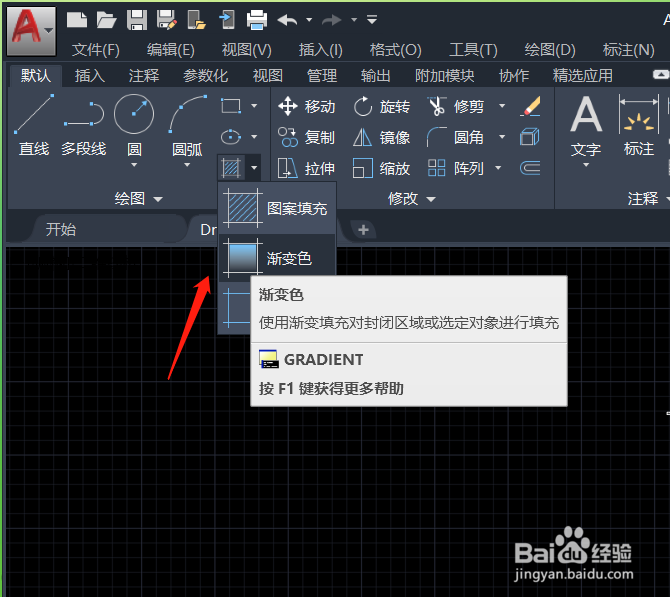The image size is (670, 597).
Task: Expand the Rectangle tool dropdown arrow
Action: click(x=254, y=106)
